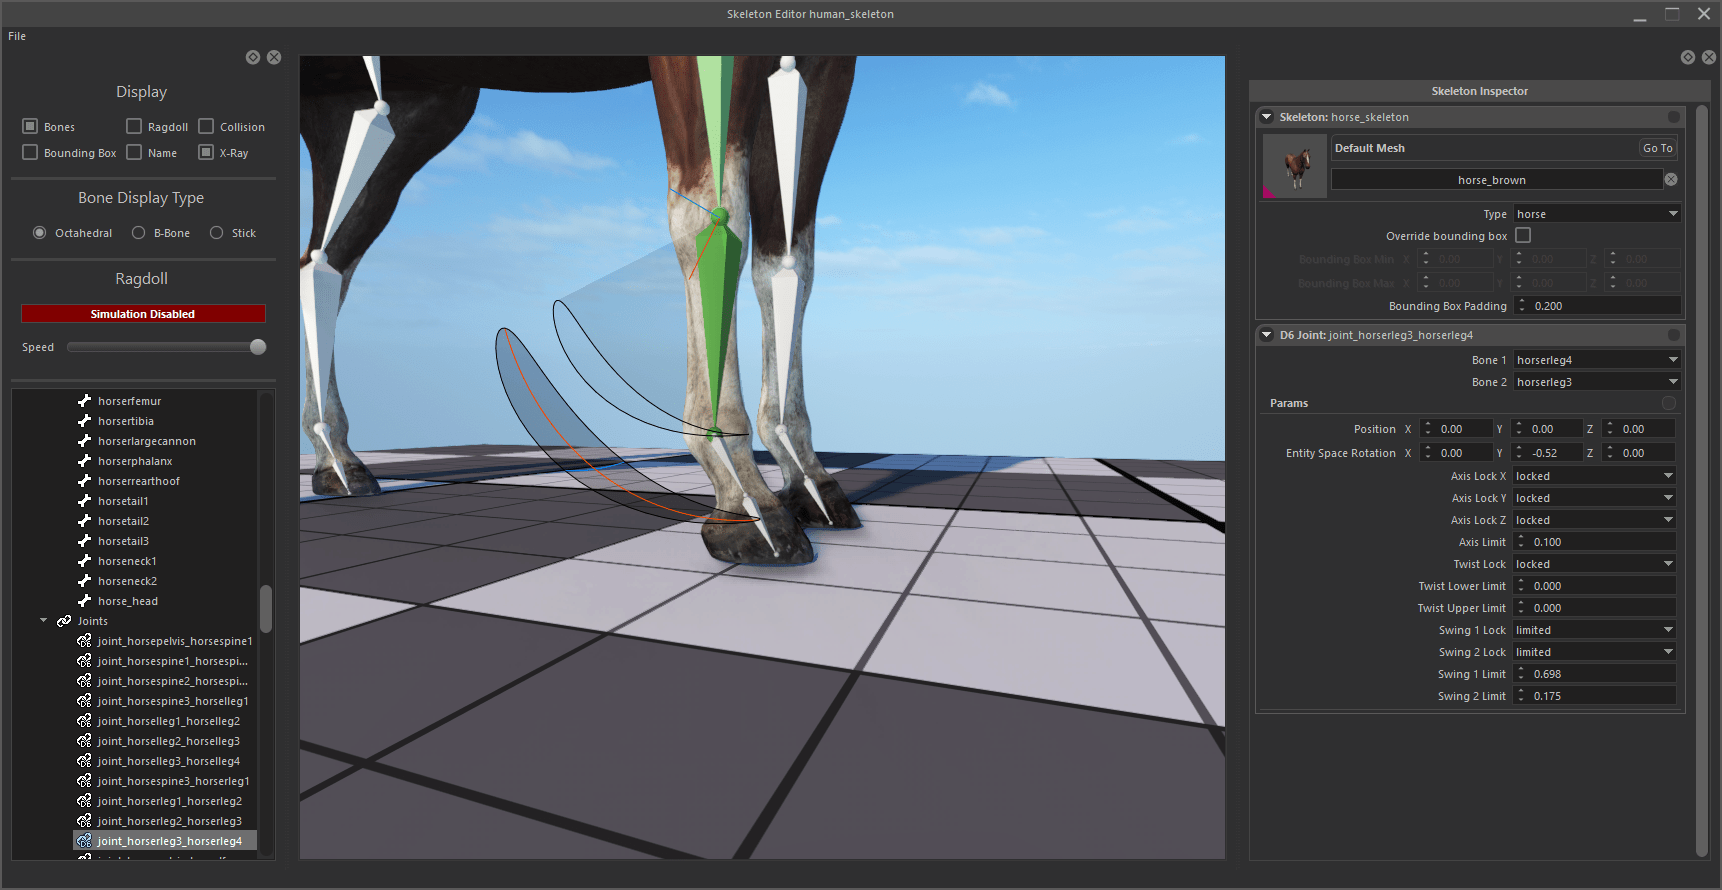Image resolution: width=1722 pixels, height=890 pixels.
Task: Click the bone icon beside horseneck1
Action: pyautogui.click(x=85, y=561)
